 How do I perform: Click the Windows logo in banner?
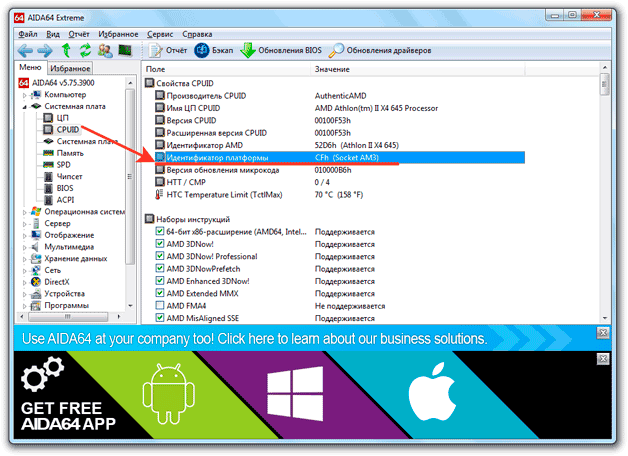click(x=295, y=394)
